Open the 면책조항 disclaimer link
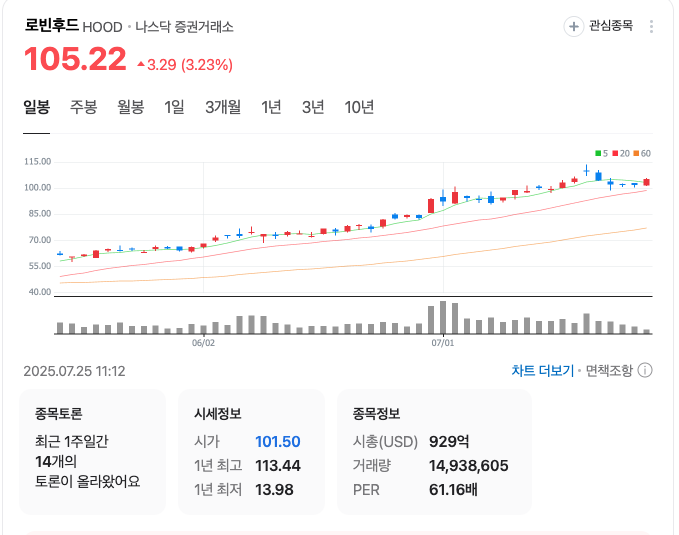The image size is (679, 535). [x=609, y=371]
